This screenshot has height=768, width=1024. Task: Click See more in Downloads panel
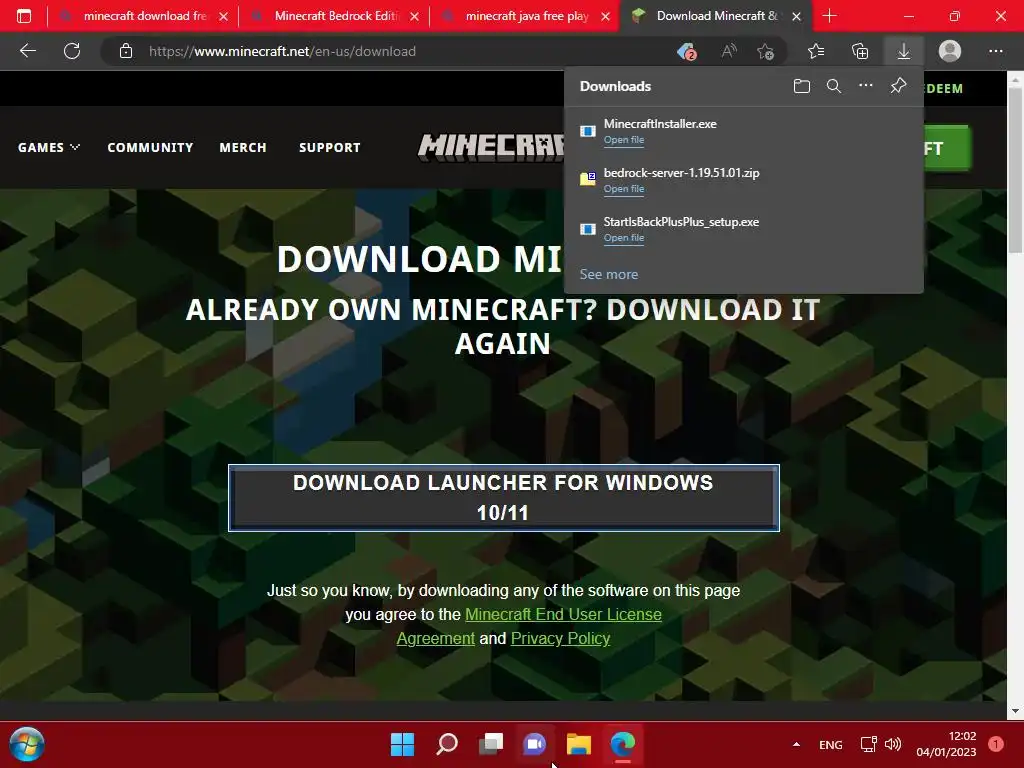(x=609, y=274)
